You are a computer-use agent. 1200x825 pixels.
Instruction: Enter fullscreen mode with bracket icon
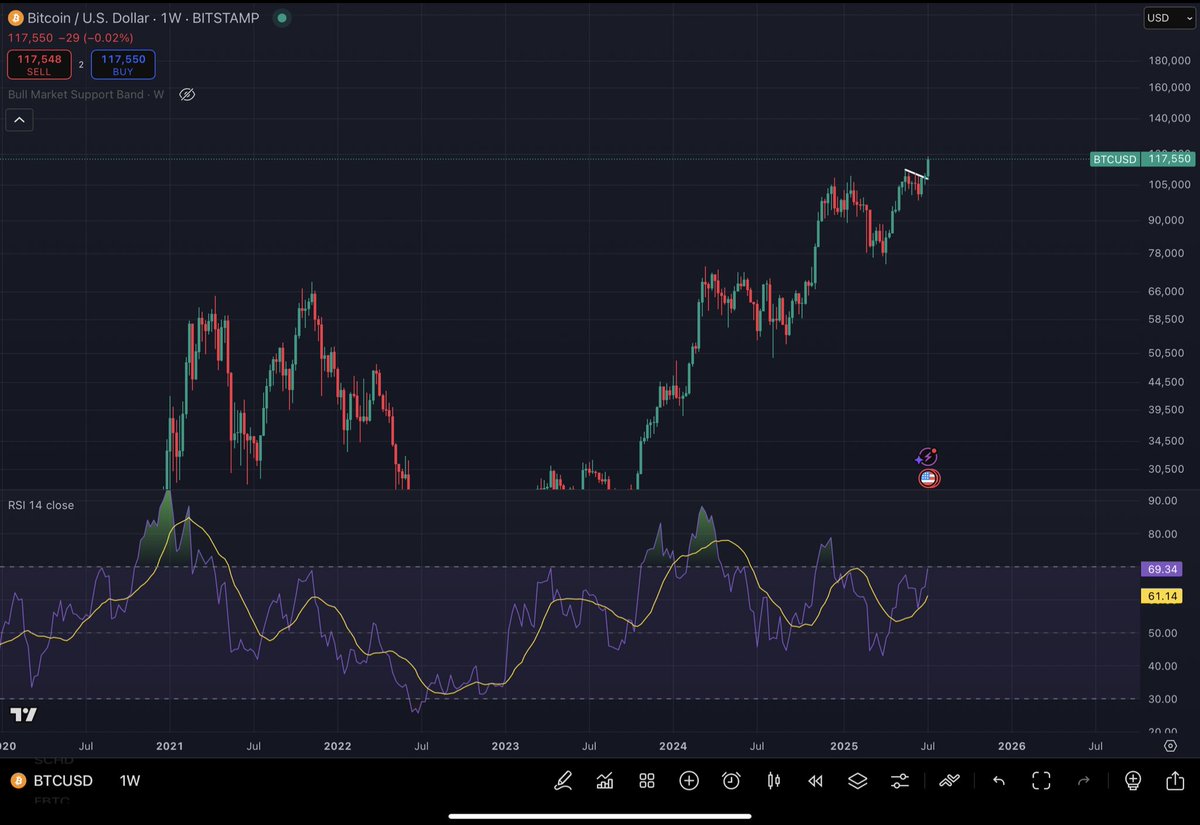1041,781
